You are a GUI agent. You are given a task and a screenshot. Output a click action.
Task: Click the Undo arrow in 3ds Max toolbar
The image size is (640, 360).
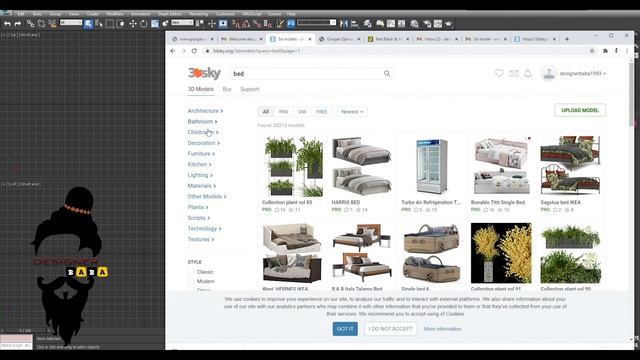[x=7, y=24]
